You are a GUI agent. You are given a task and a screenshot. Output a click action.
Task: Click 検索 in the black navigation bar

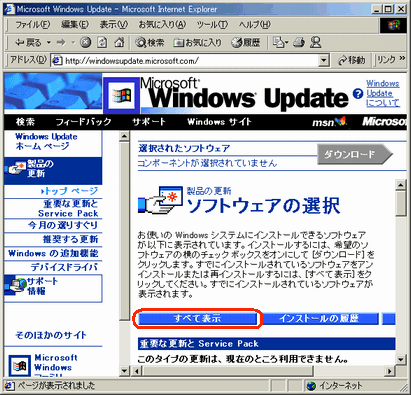[25, 122]
